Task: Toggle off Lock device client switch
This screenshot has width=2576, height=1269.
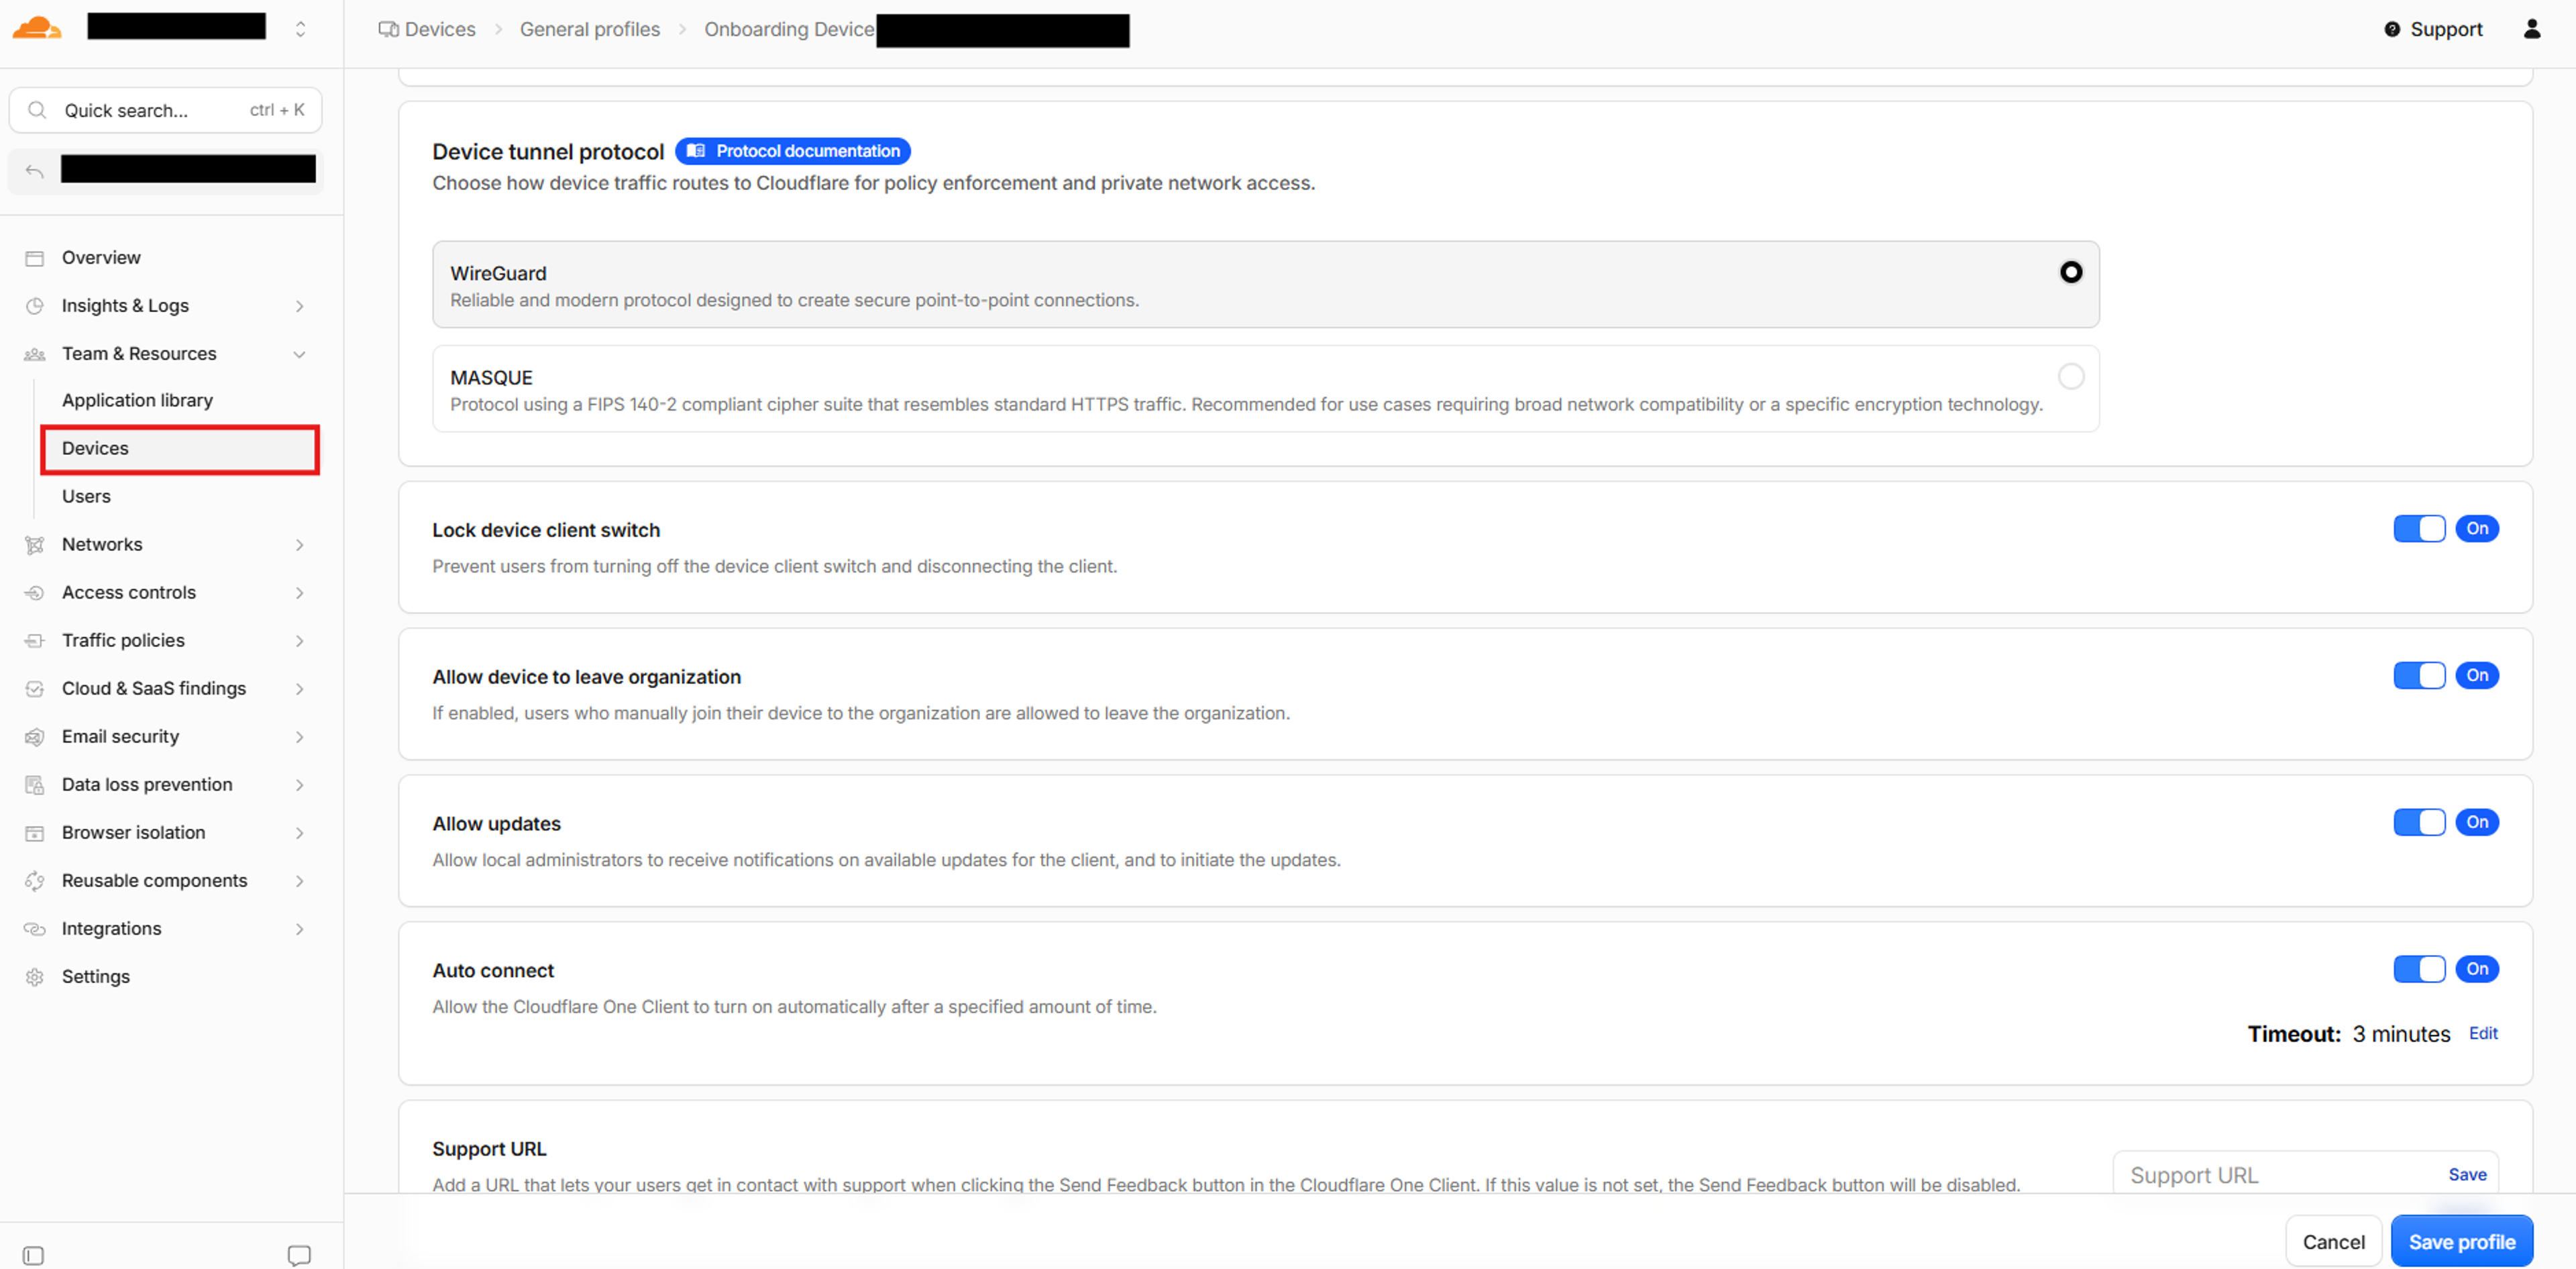Action: tap(2418, 529)
